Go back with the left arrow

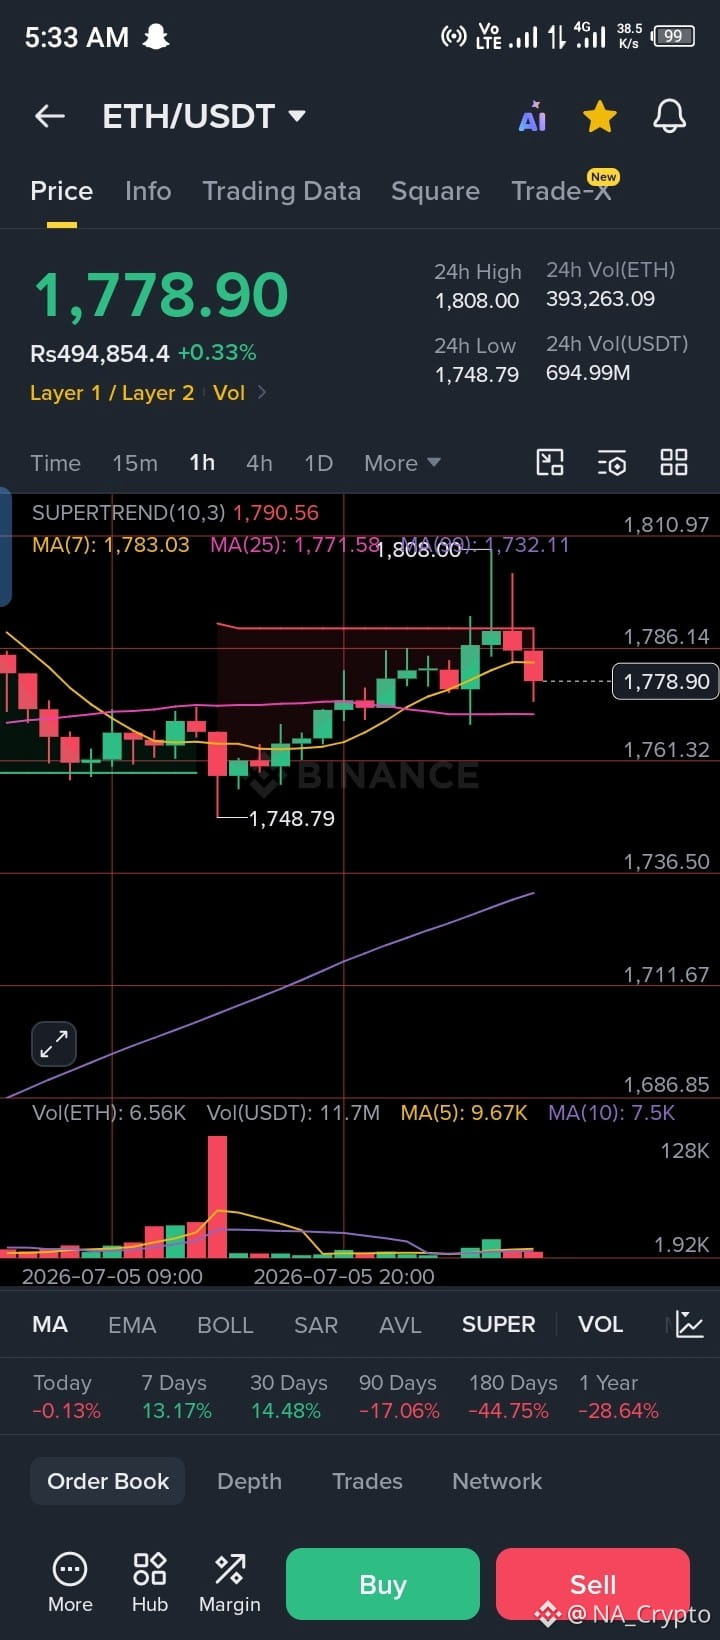click(50, 116)
